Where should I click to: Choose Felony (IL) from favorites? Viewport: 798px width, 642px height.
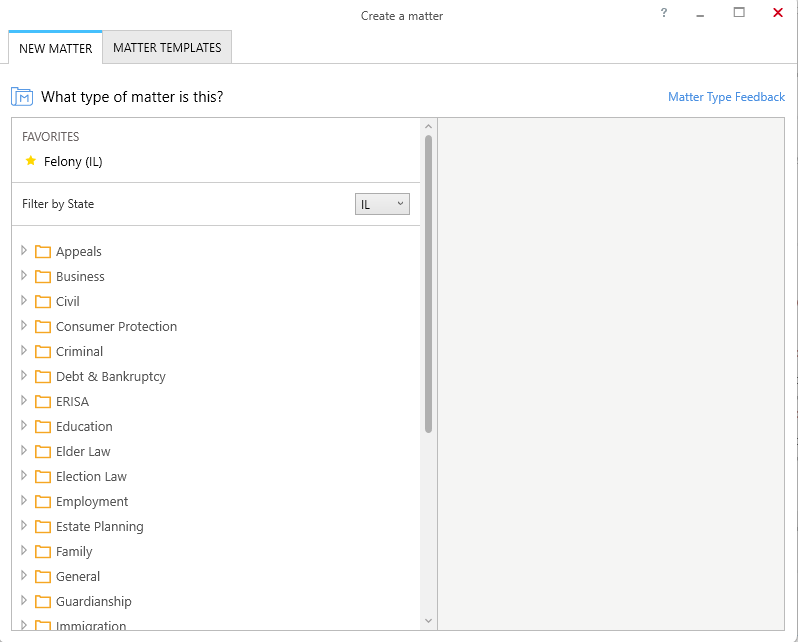click(73, 161)
